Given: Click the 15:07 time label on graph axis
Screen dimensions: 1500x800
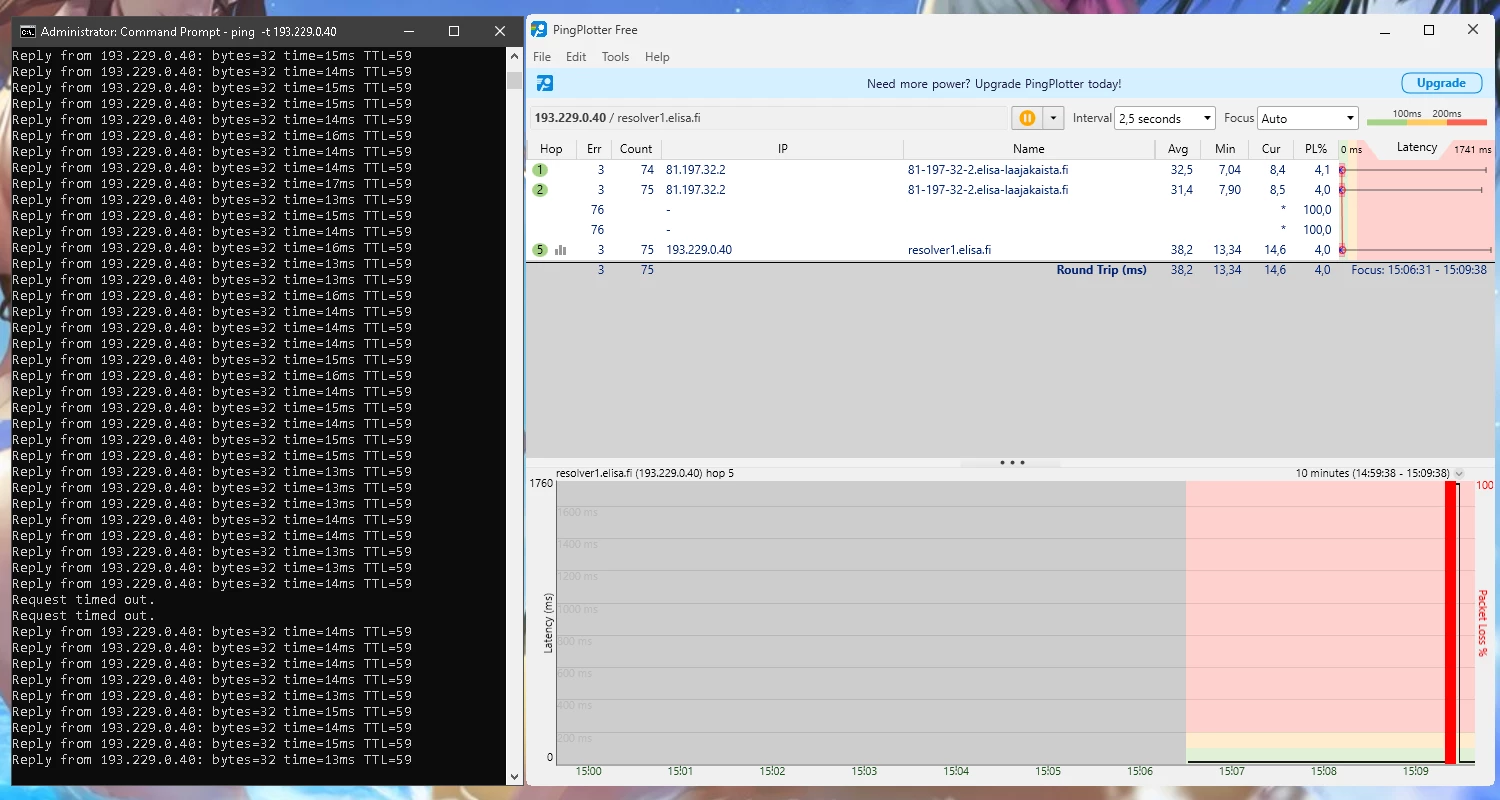Looking at the screenshot, I should click(1232, 771).
